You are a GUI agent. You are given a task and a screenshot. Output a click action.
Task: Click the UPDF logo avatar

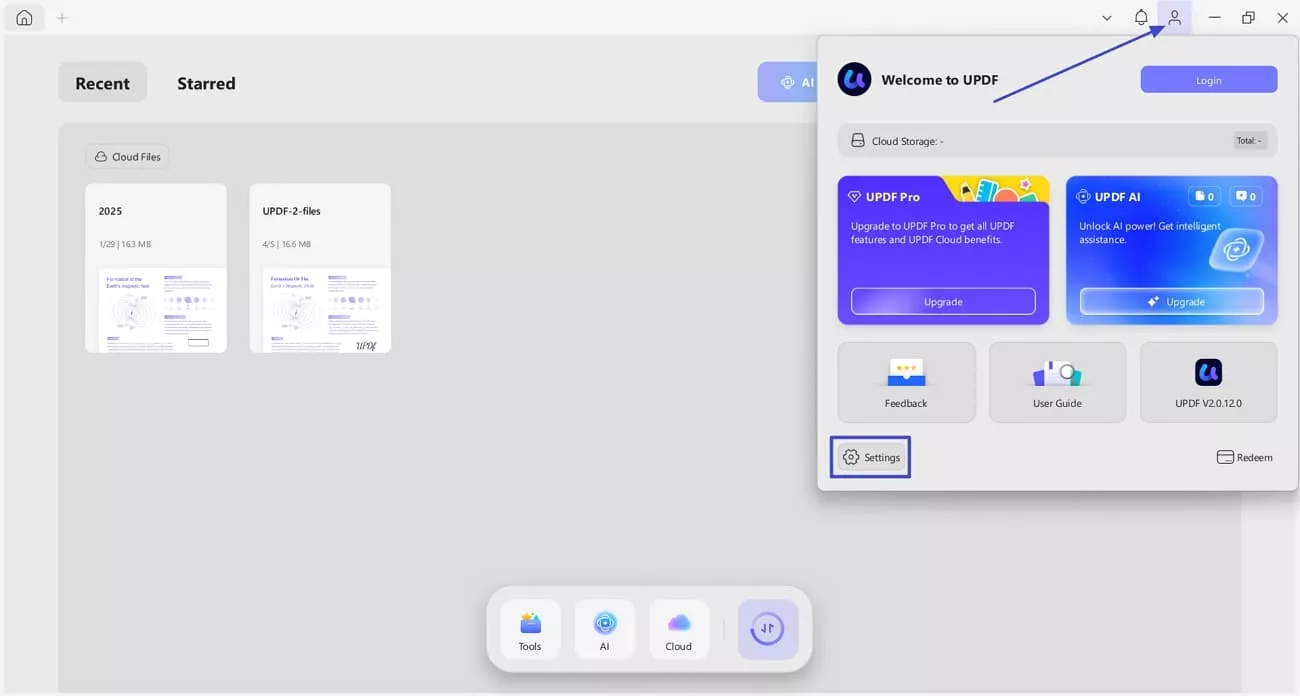pyautogui.click(x=854, y=79)
